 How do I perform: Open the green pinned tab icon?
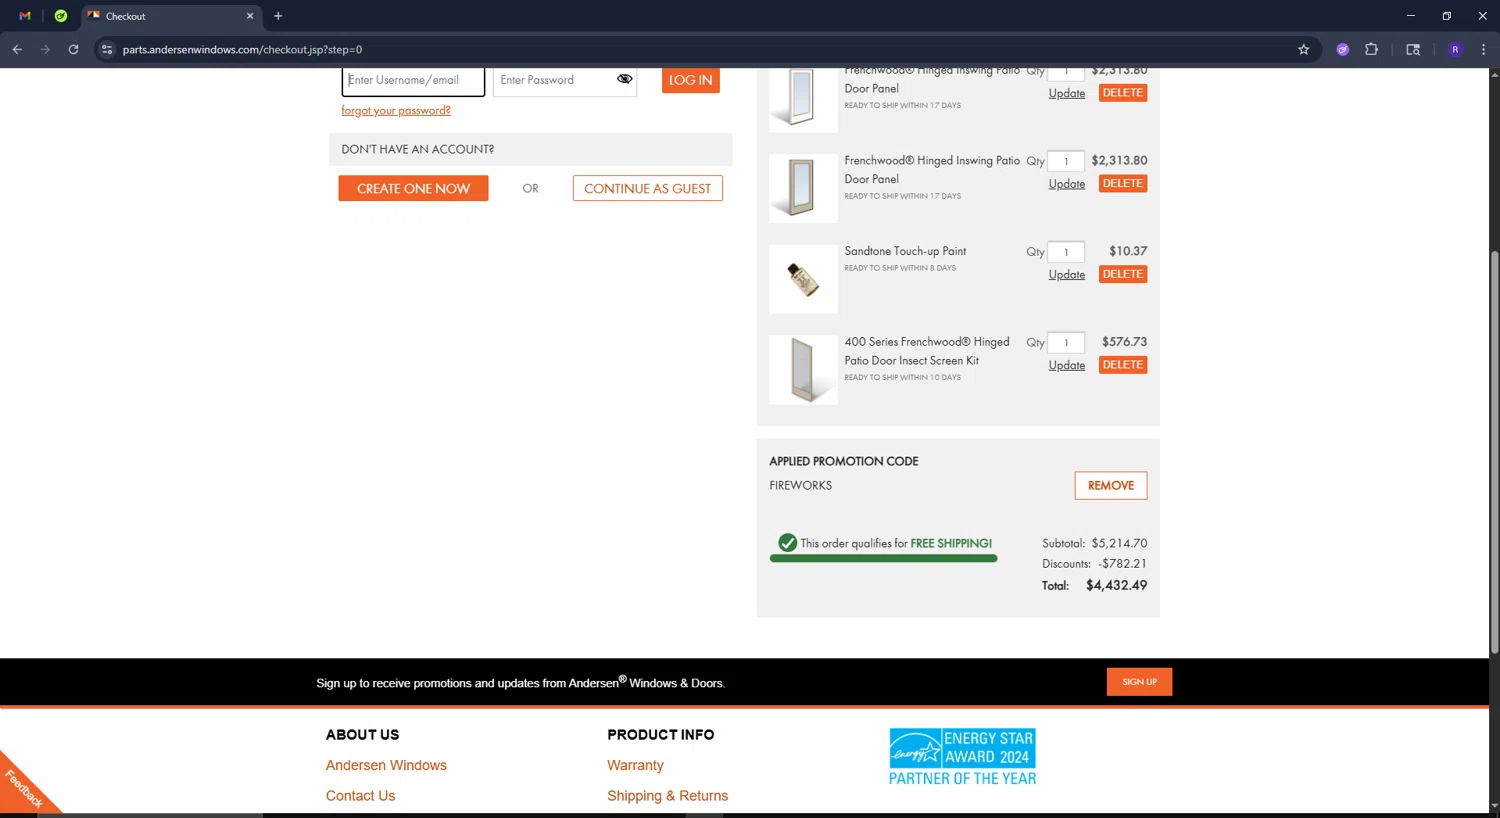61,16
